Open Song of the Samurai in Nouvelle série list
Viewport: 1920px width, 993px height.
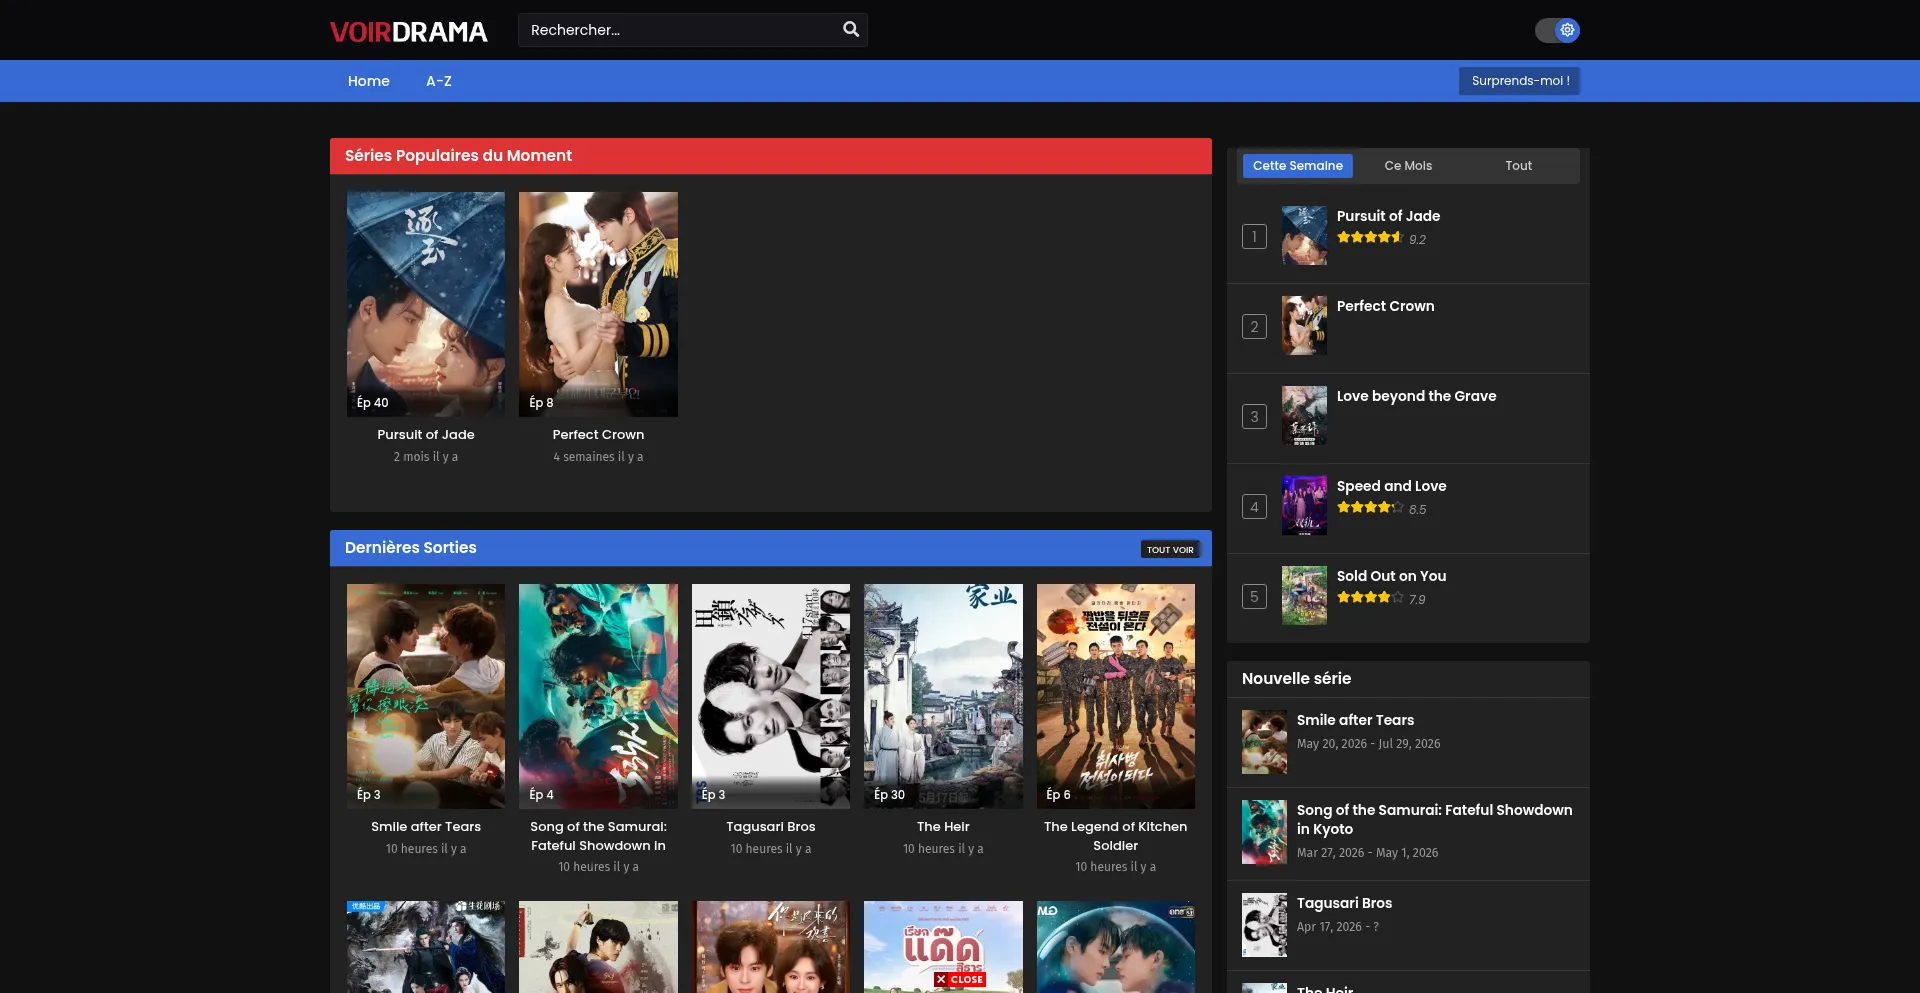(x=1434, y=819)
